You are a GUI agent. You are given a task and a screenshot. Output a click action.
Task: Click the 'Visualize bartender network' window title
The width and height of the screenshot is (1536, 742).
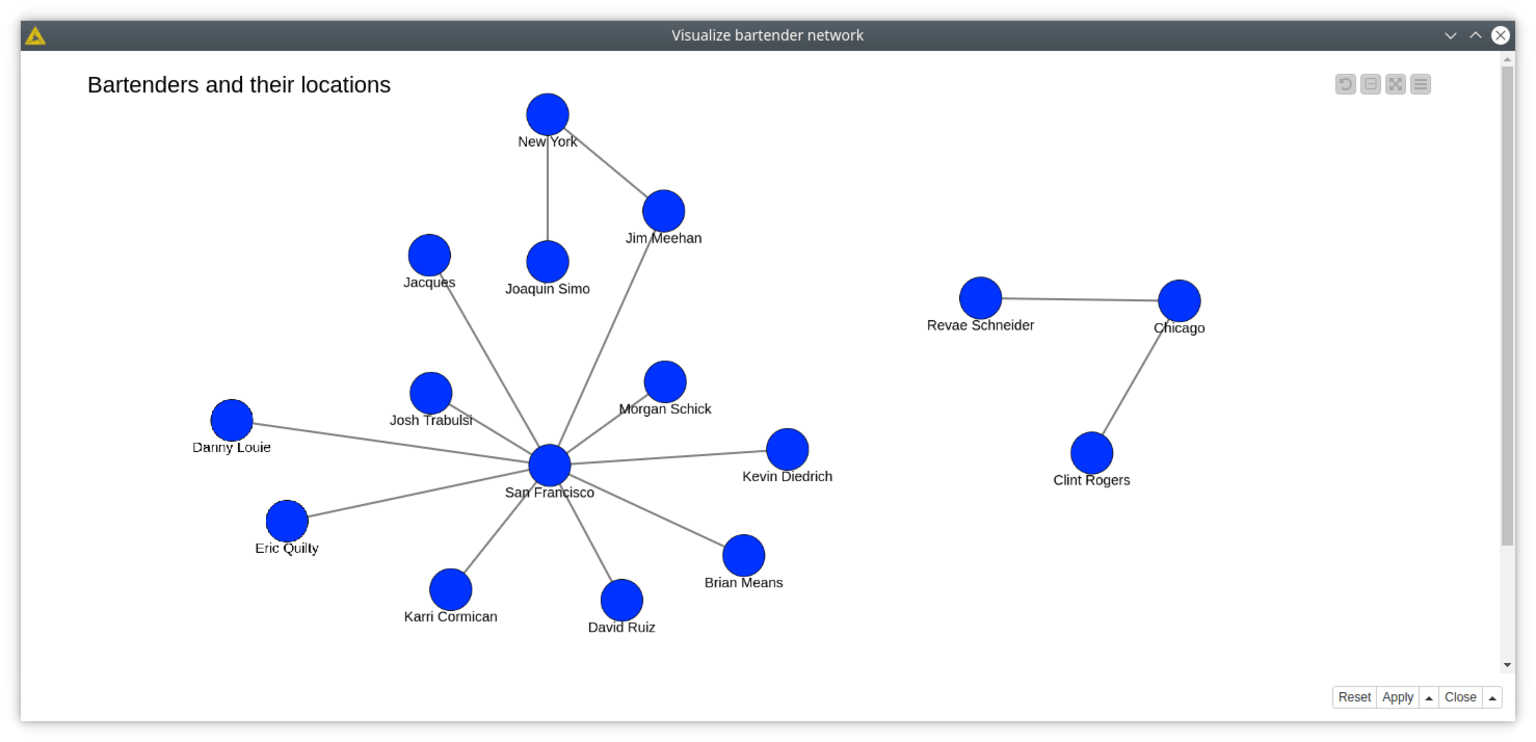point(767,36)
